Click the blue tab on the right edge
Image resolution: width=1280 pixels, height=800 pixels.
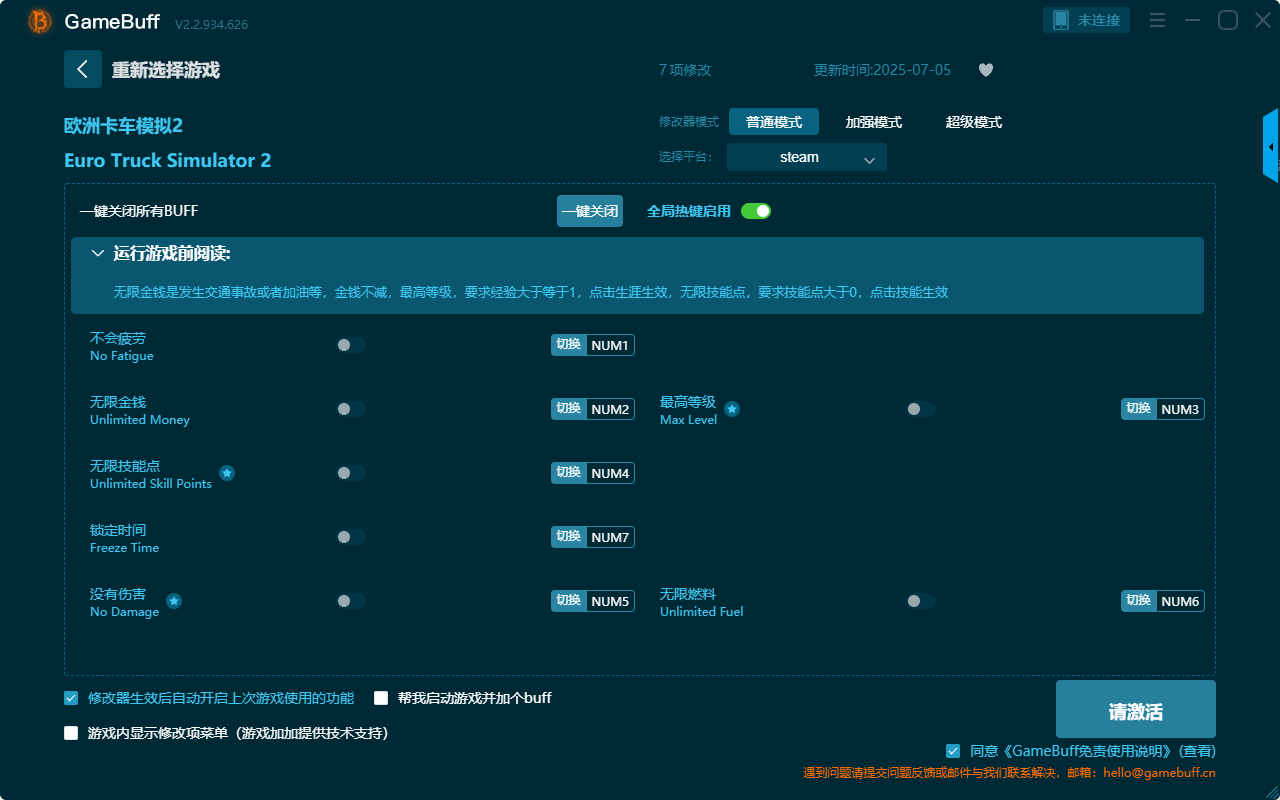[1272, 145]
